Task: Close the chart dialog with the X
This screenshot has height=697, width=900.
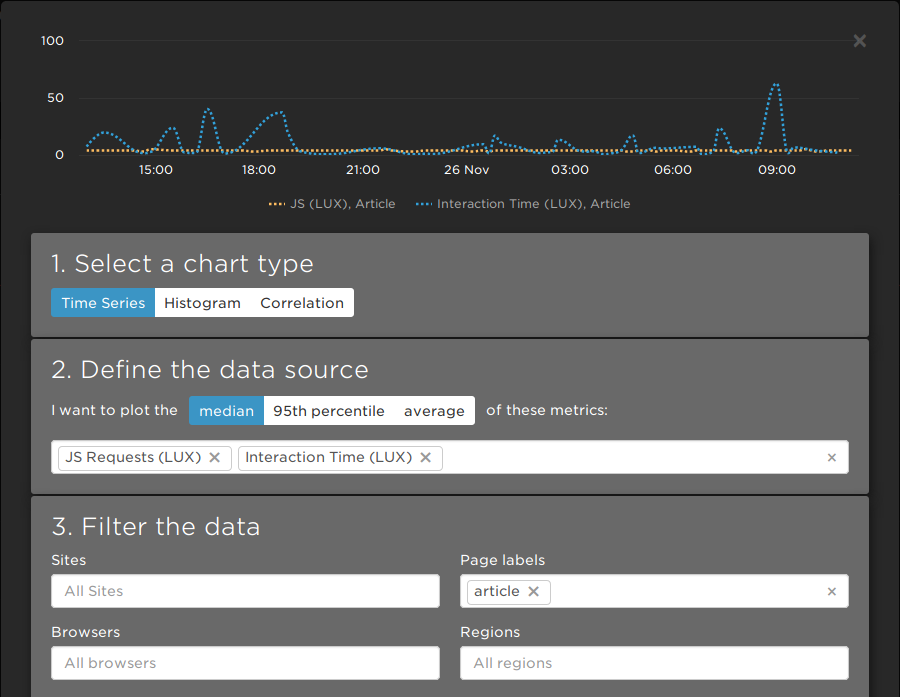Action: [859, 41]
